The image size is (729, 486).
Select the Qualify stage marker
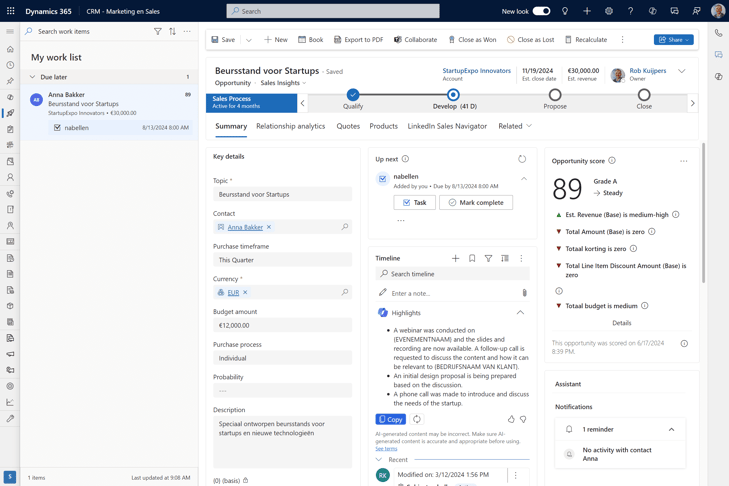(x=353, y=95)
